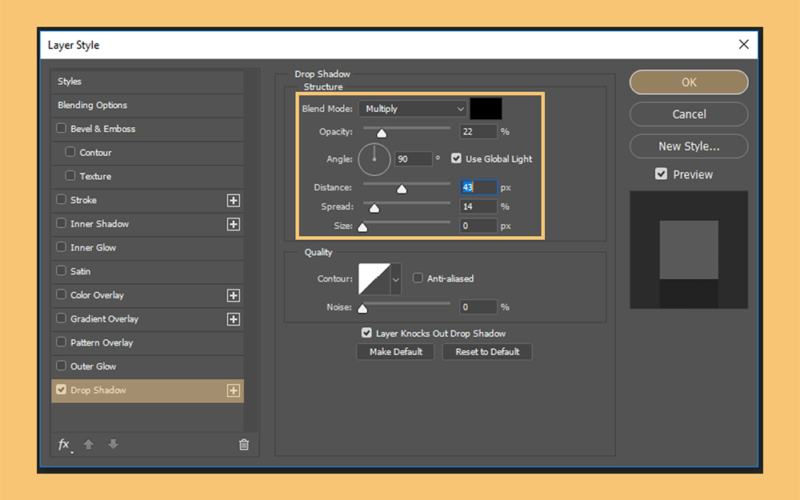Click the Distance value field

pos(478,187)
